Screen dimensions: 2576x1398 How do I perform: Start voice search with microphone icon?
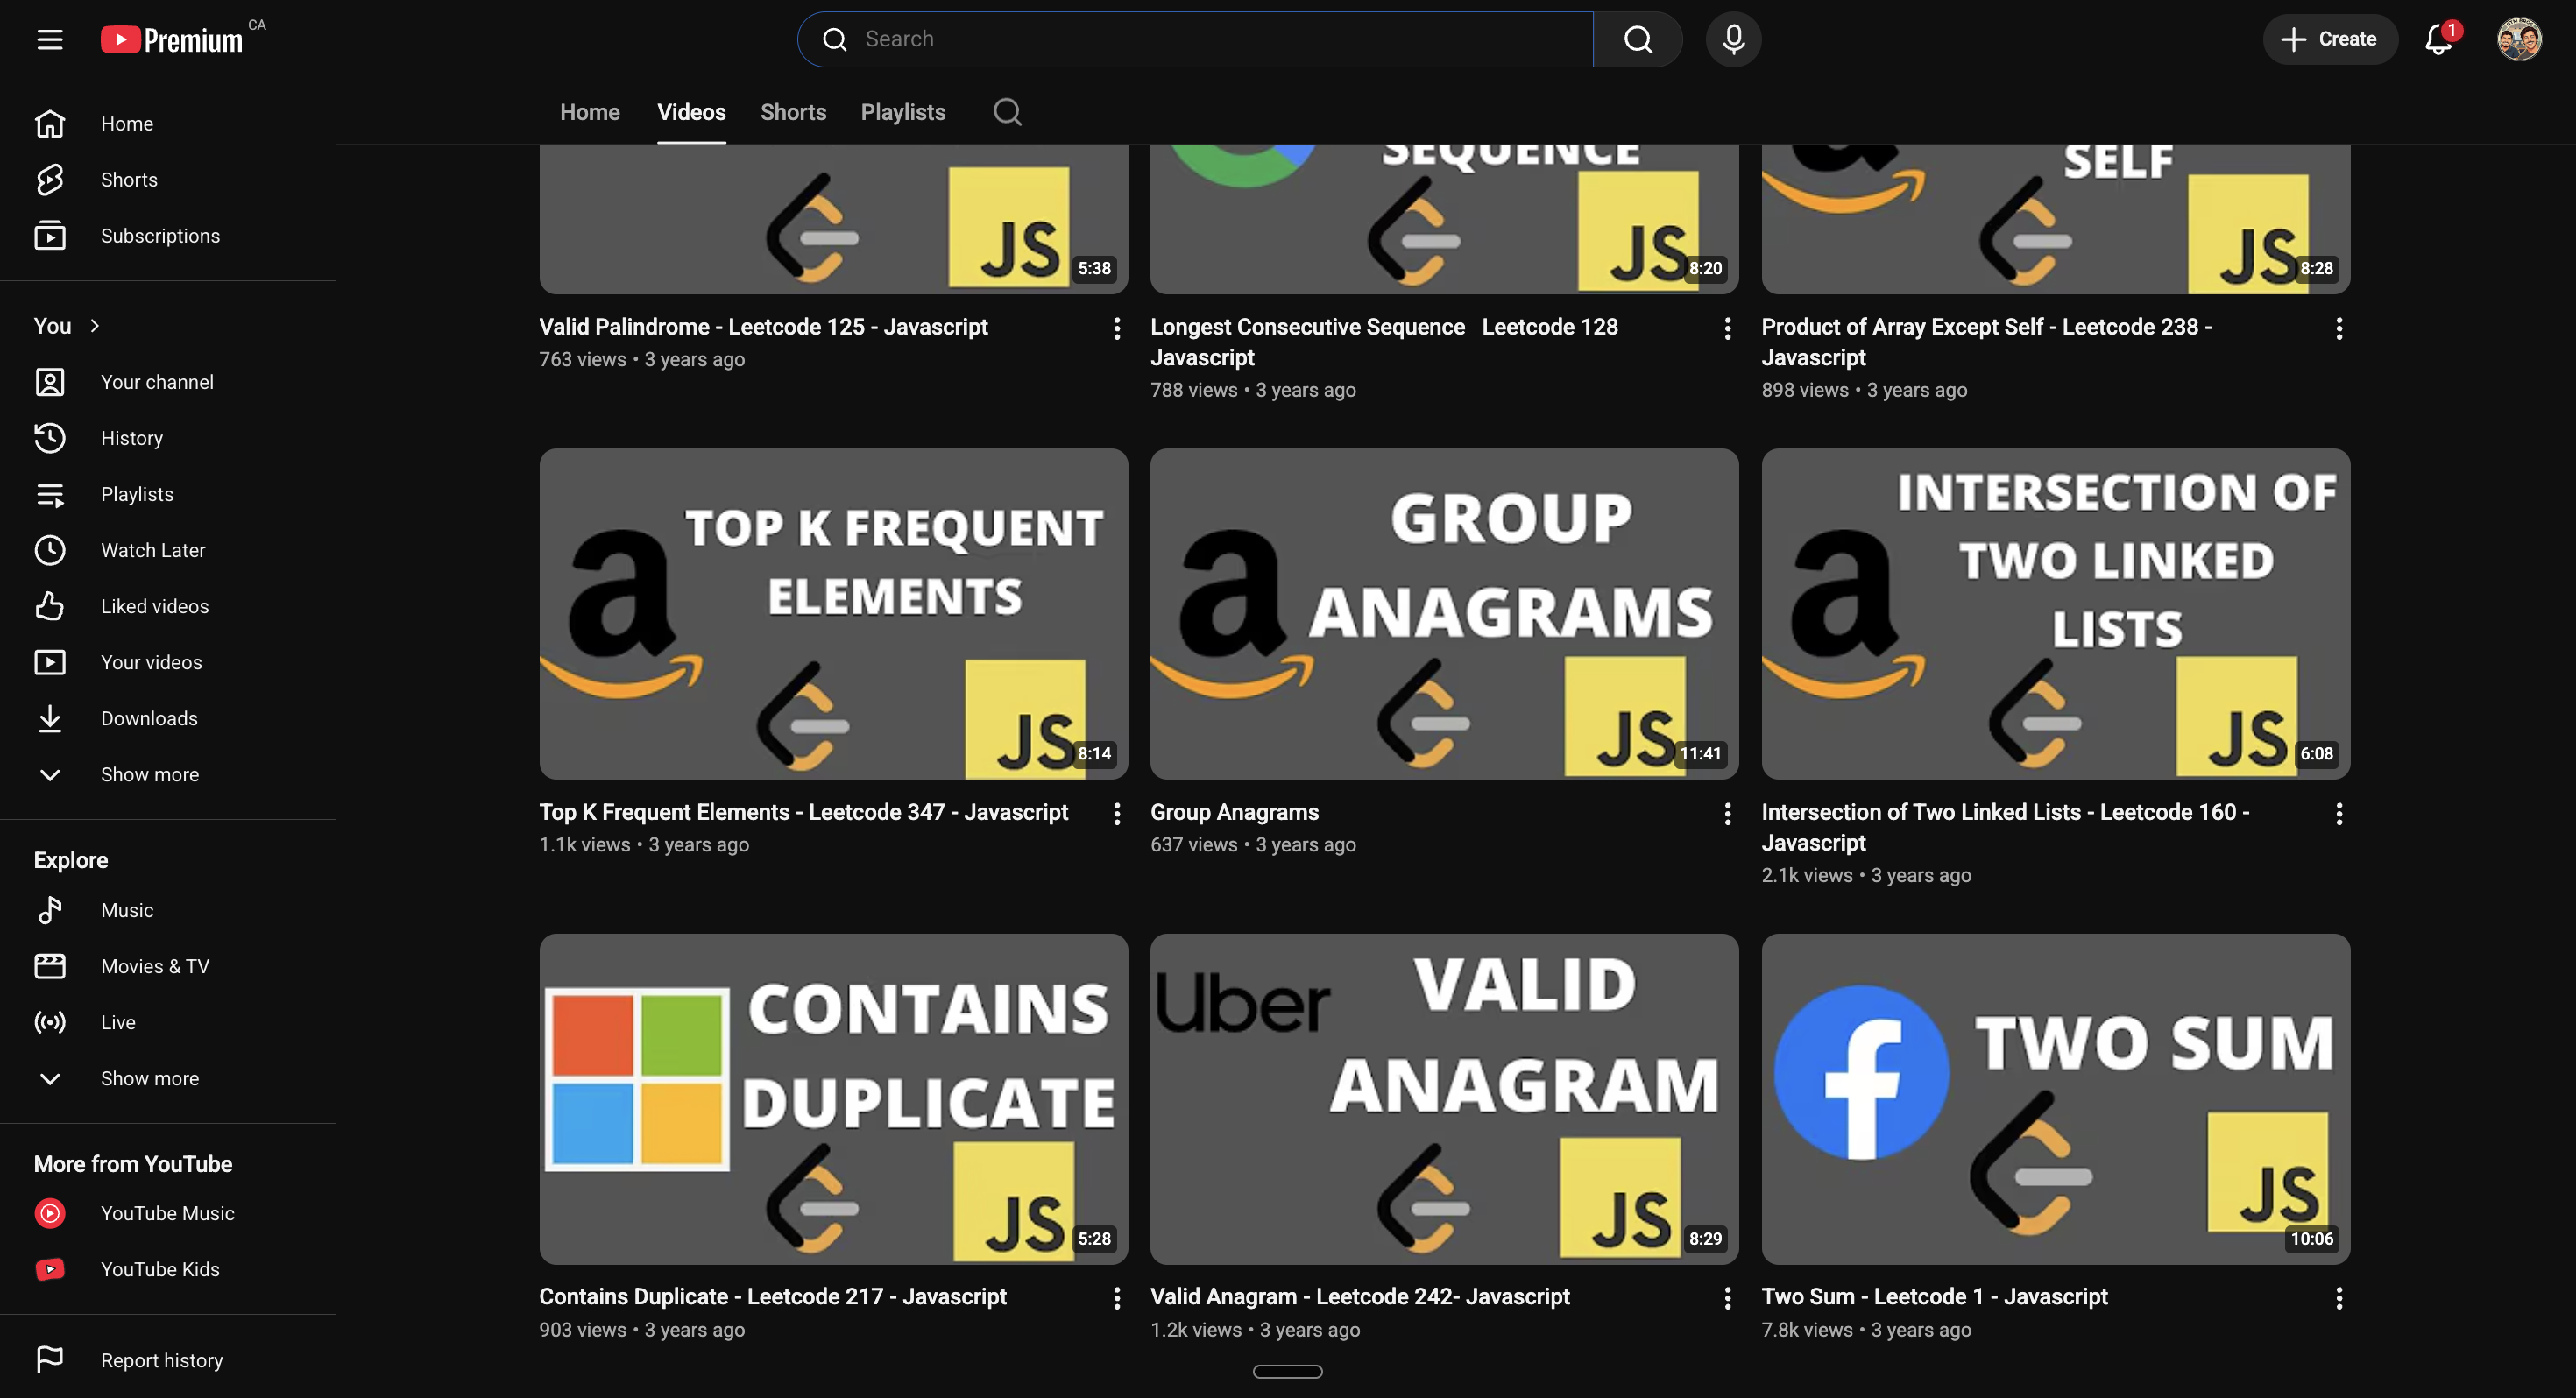point(1733,39)
